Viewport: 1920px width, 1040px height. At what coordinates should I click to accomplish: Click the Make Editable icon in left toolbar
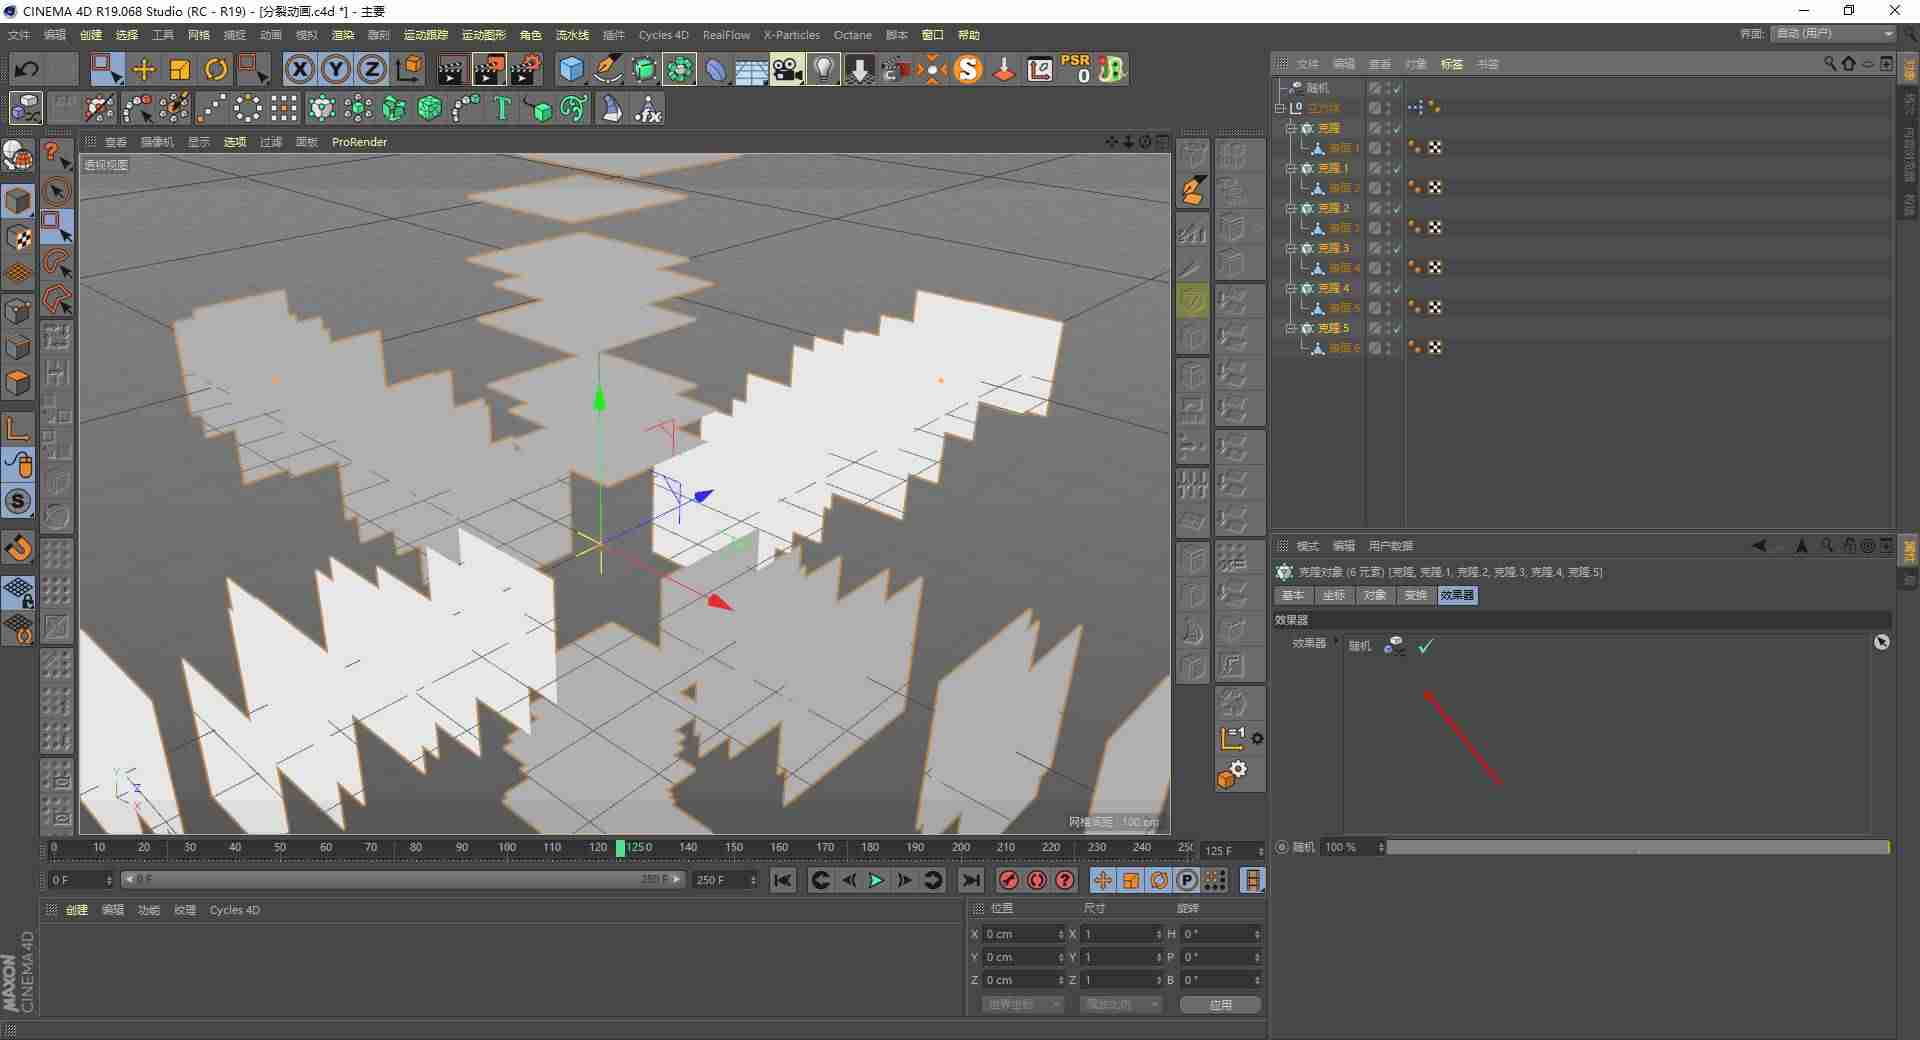pos(18,155)
